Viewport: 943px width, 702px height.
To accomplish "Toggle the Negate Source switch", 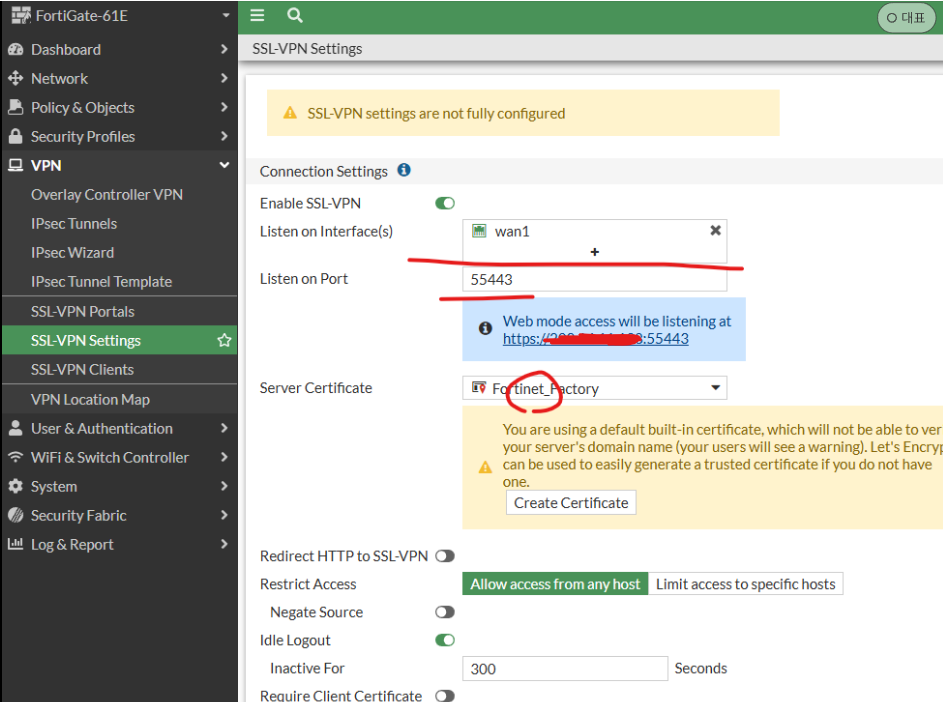I will (x=445, y=612).
